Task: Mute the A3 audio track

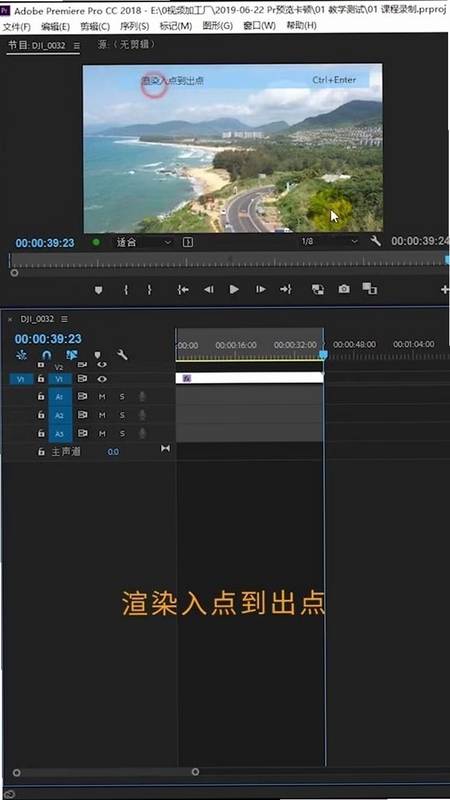Action: (x=102, y=434)
